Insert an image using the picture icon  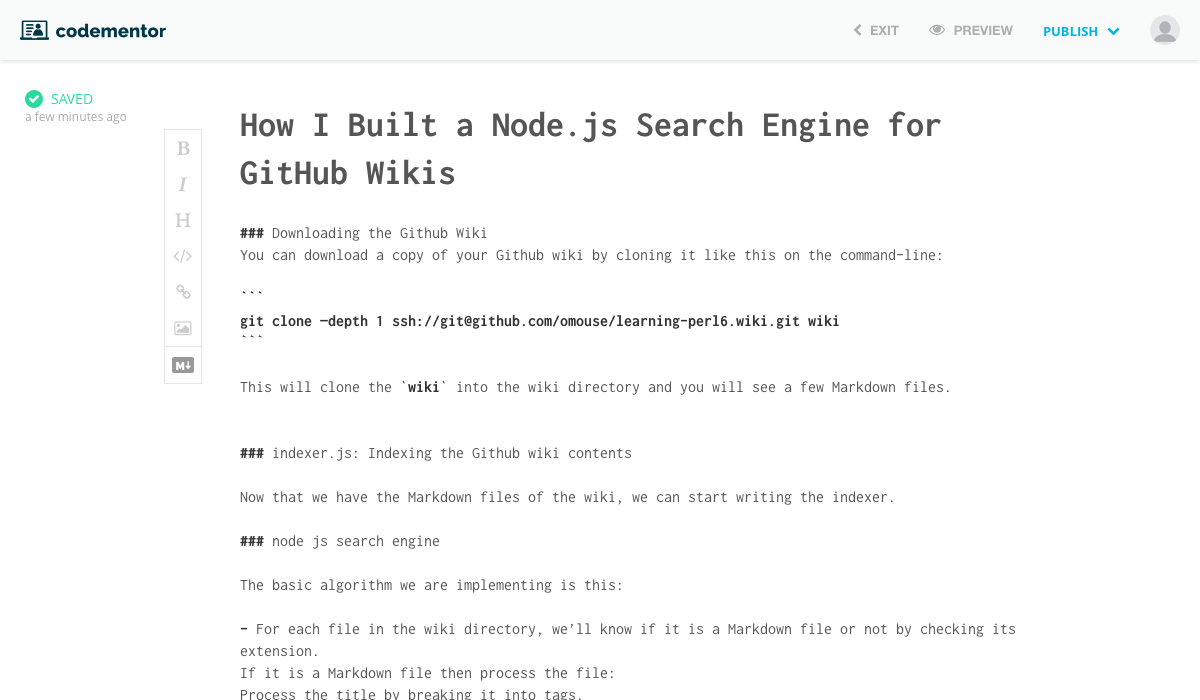click(183, 328)
